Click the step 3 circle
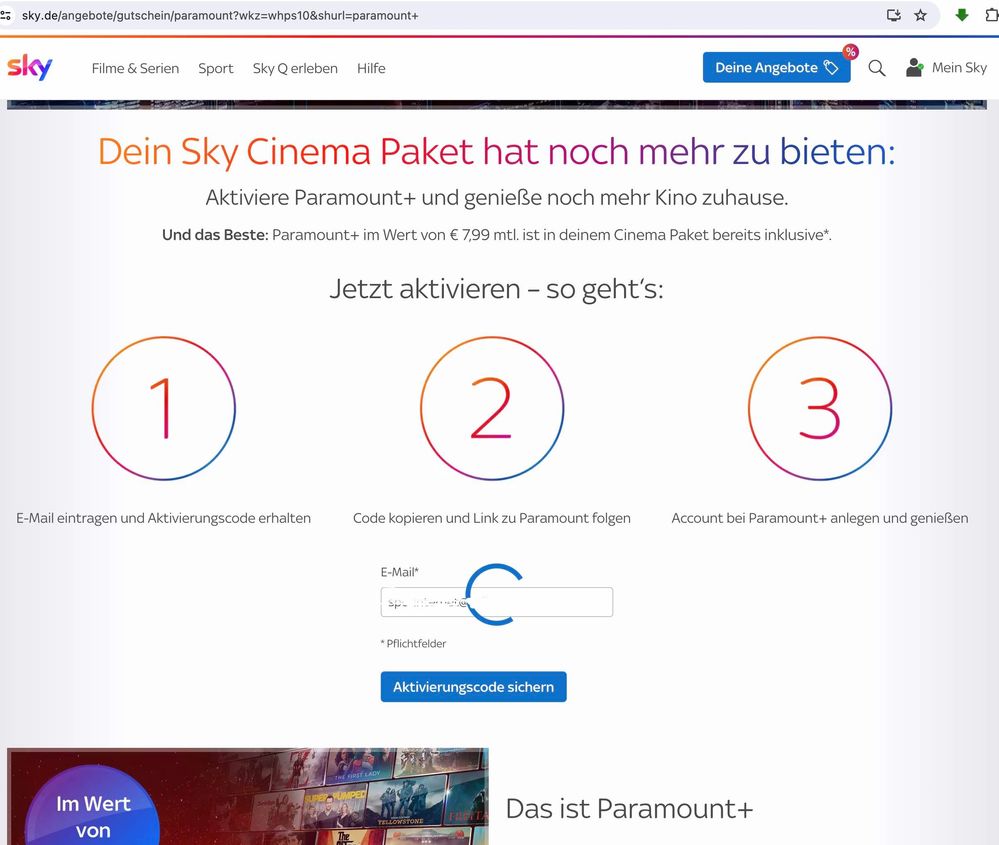This screenshot has height=845, width=999. (x=820, y=408)
